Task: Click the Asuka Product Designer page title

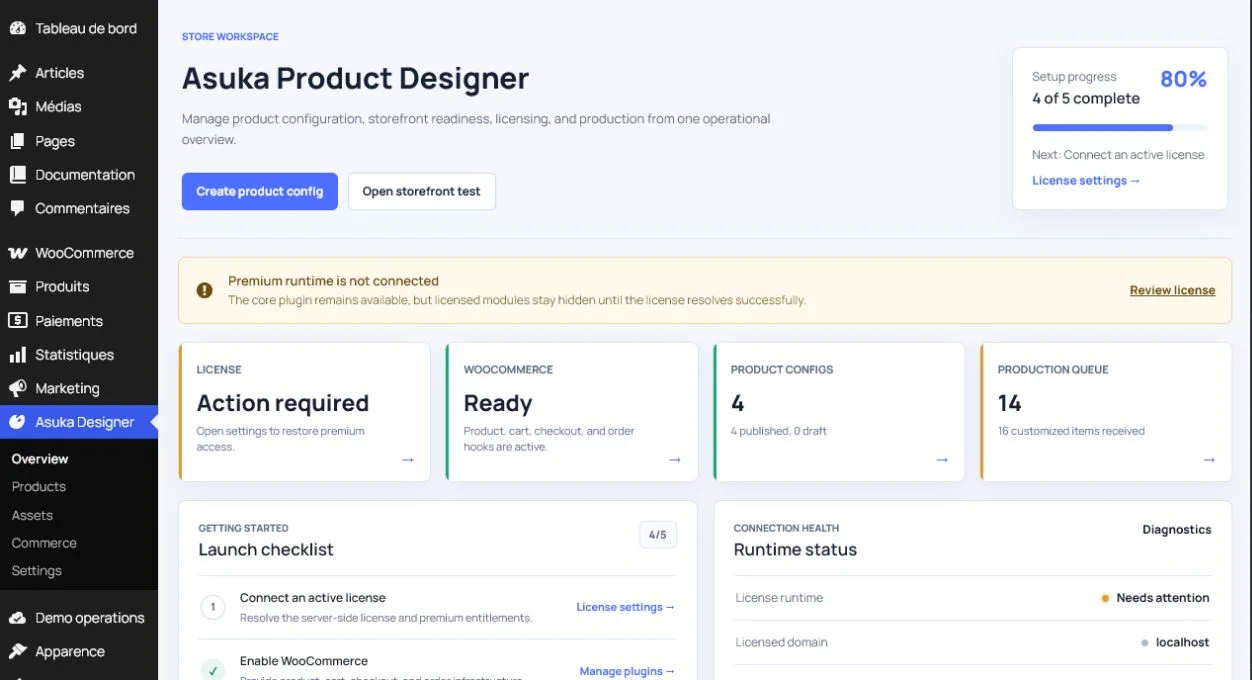Action: [x=355, y=78]
